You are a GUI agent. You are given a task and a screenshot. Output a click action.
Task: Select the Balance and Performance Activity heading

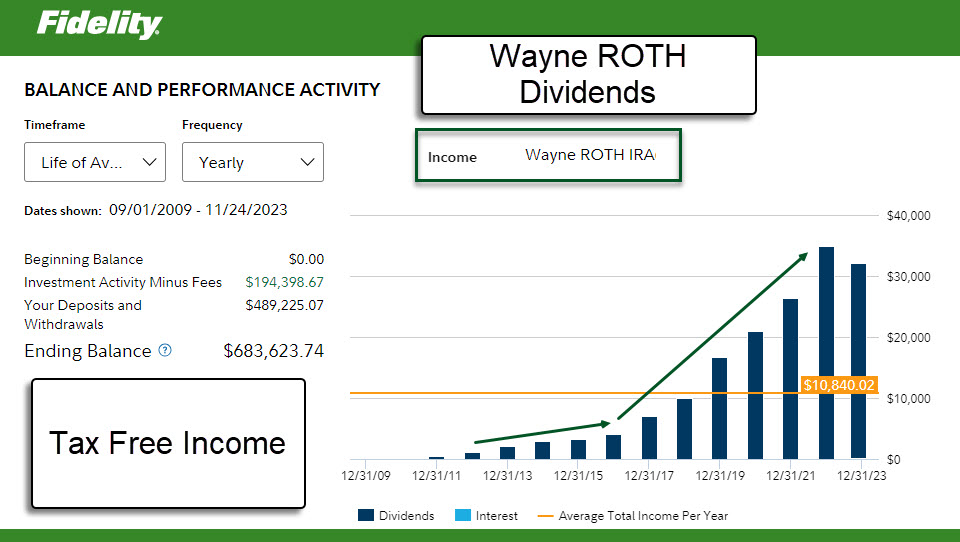[202, 89]
